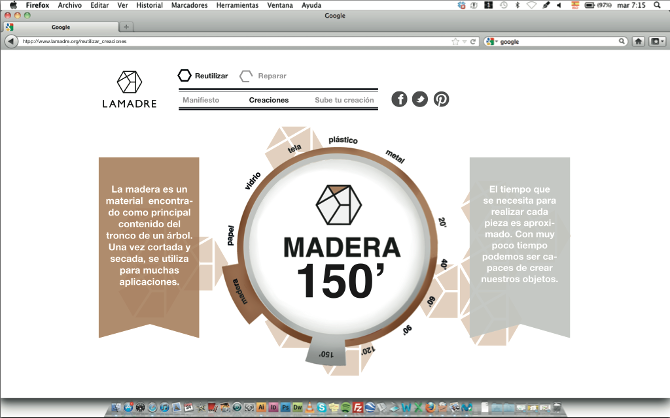Viewport: 670px width, 418px height.
Task: Open VLC from the dock
Action: (x=309, y=408)
